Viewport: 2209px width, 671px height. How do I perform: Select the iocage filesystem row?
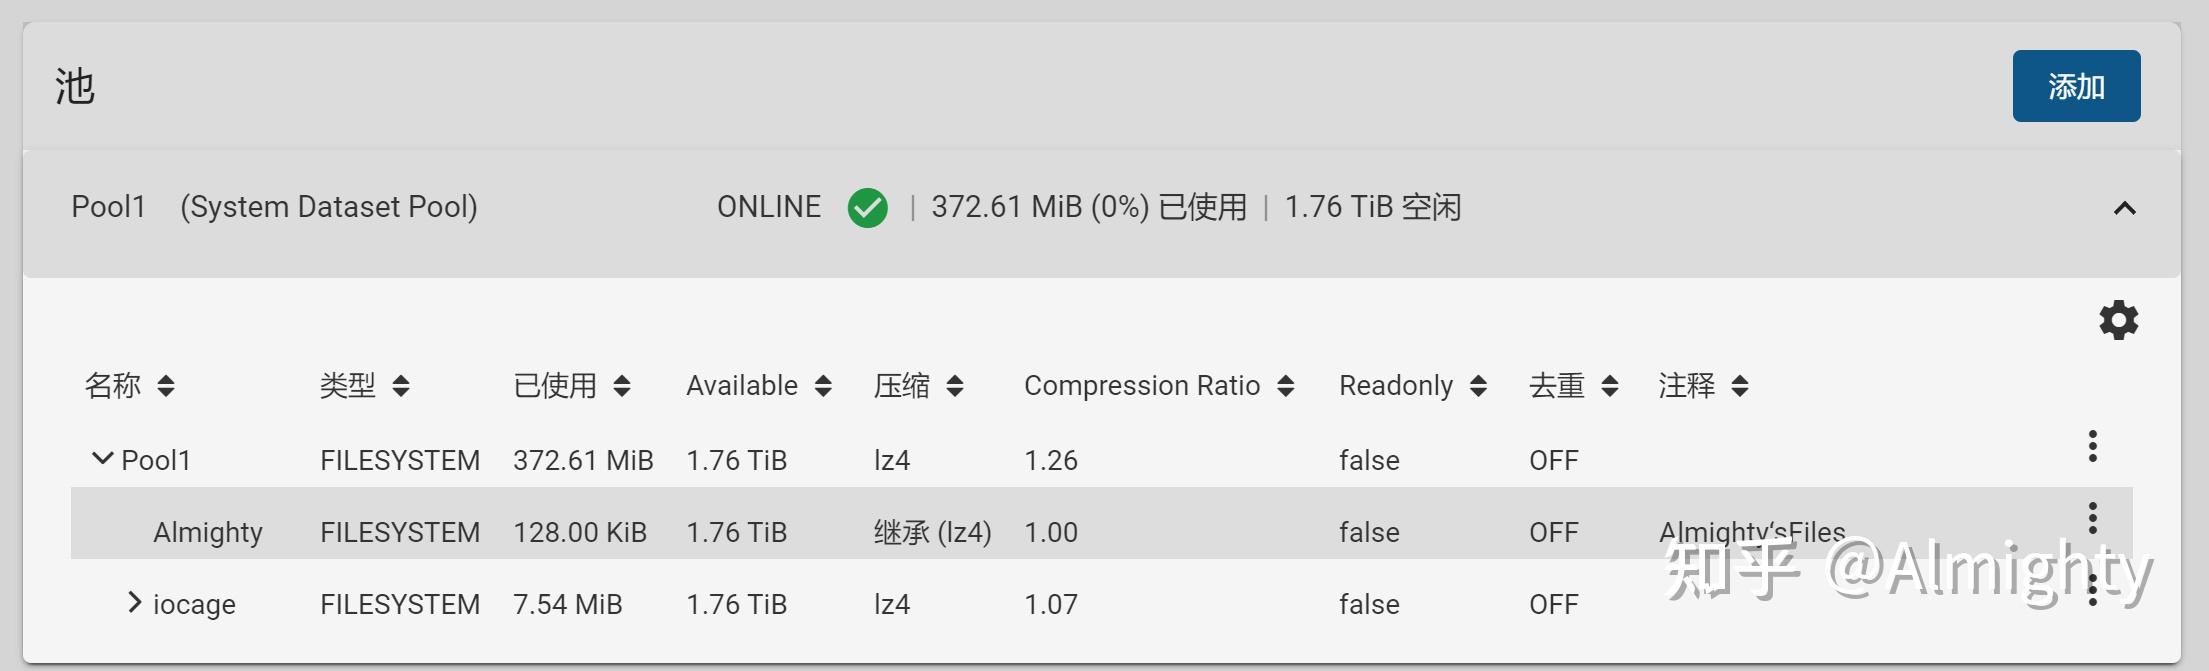click(x=196, y=603)
